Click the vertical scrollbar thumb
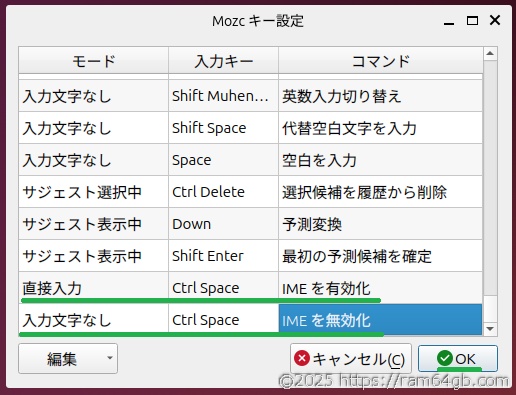516x395 pixels. pos(490,309)
